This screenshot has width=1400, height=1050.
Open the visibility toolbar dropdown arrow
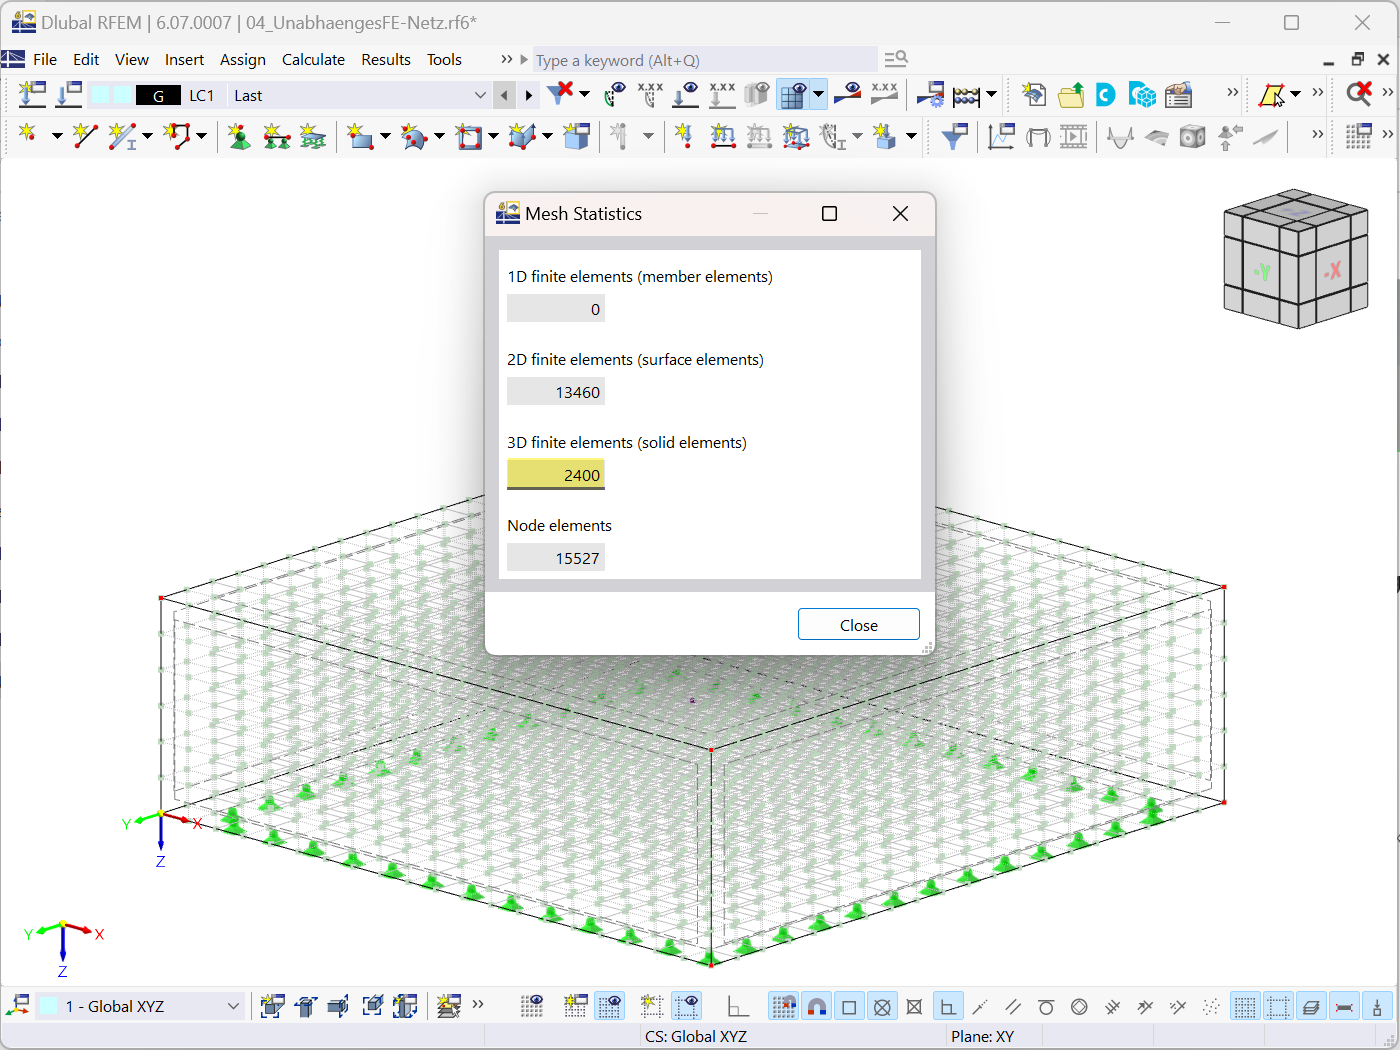tap(818, 94)
